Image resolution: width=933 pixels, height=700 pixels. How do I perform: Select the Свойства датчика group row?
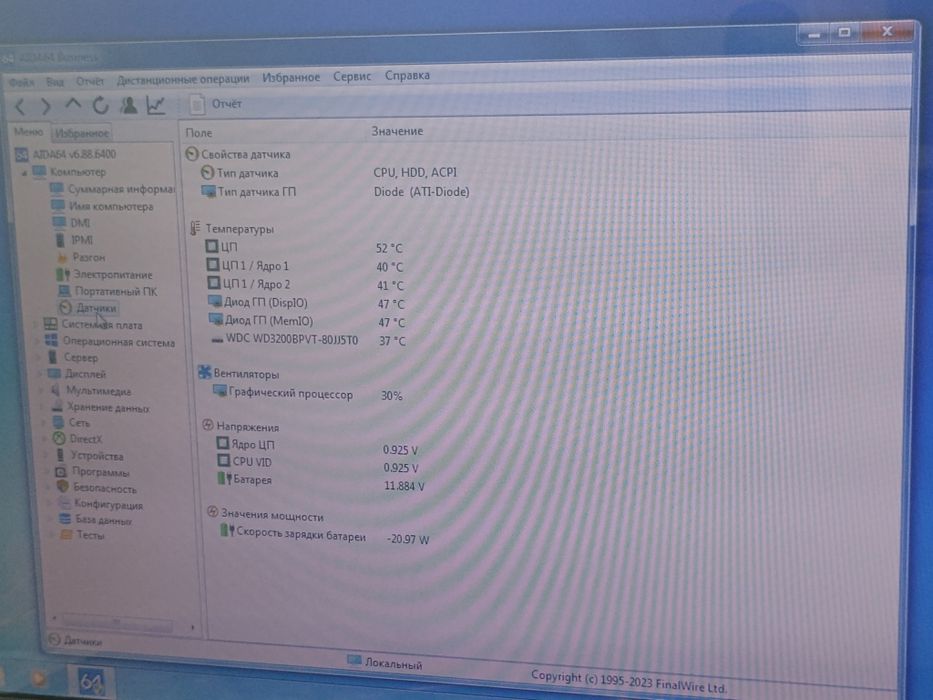pos(238,155)
